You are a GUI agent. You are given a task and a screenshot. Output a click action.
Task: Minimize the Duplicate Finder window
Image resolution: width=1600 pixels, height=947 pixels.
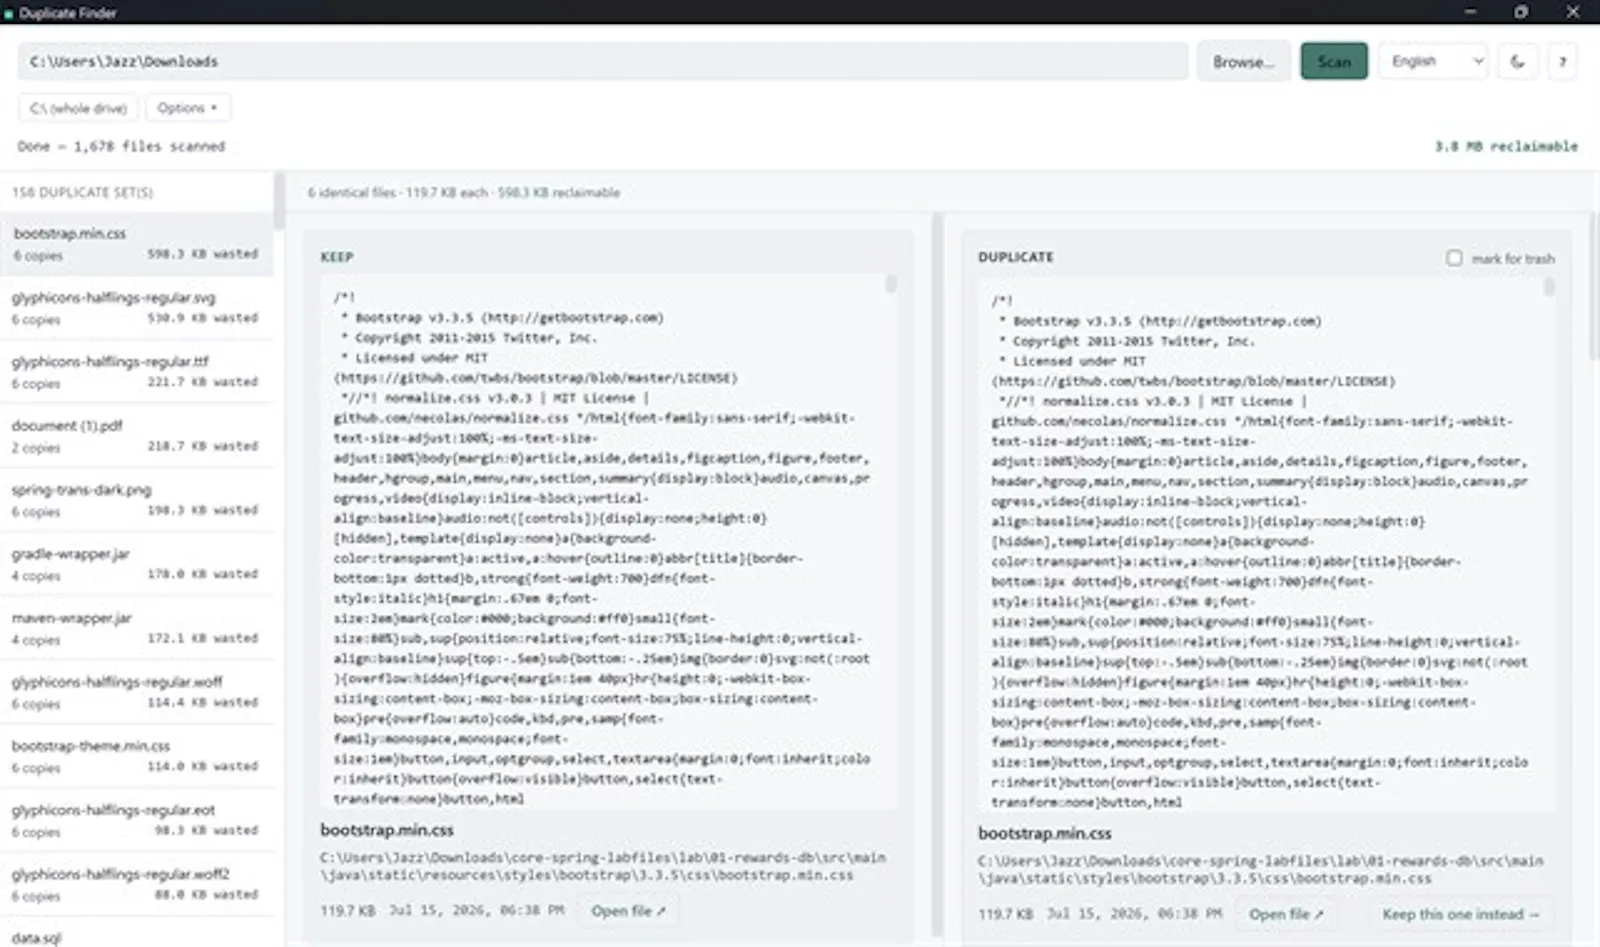[x=1470, y=12]
